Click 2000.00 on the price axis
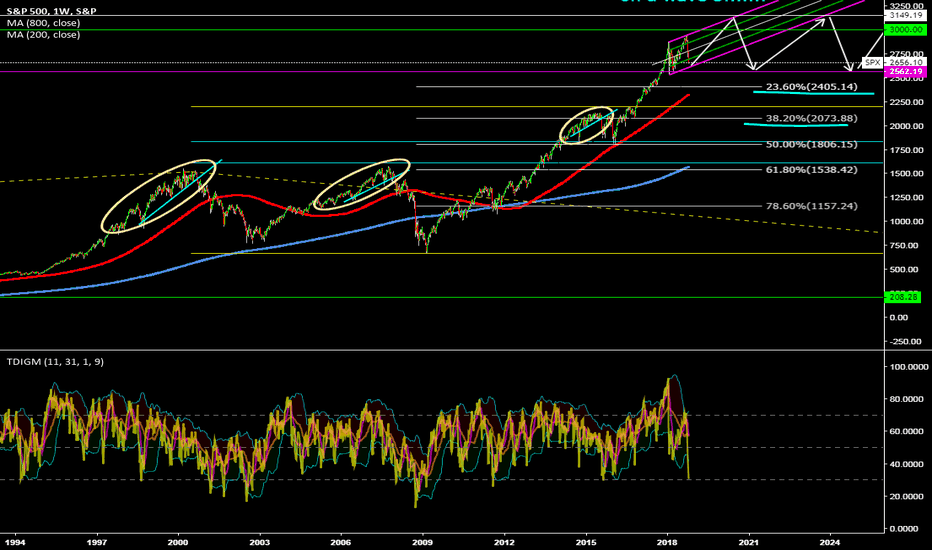The width and height of the screenshot is (932, 550). pyautogui.click(x=906, y=126)
